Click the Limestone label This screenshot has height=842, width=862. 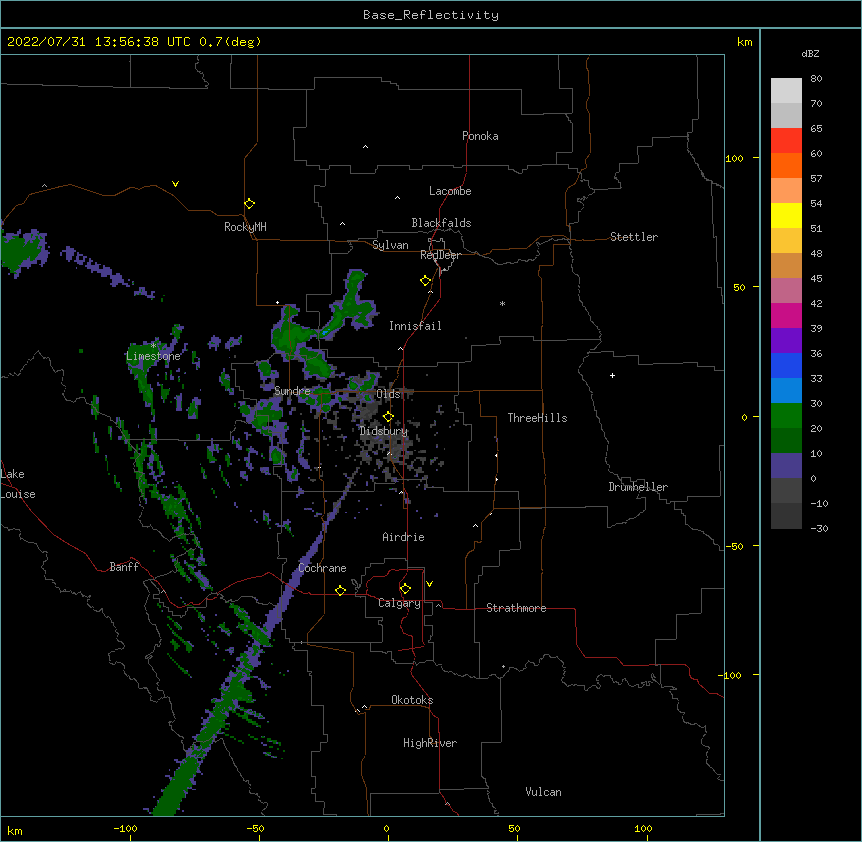(x=153, y=356)
